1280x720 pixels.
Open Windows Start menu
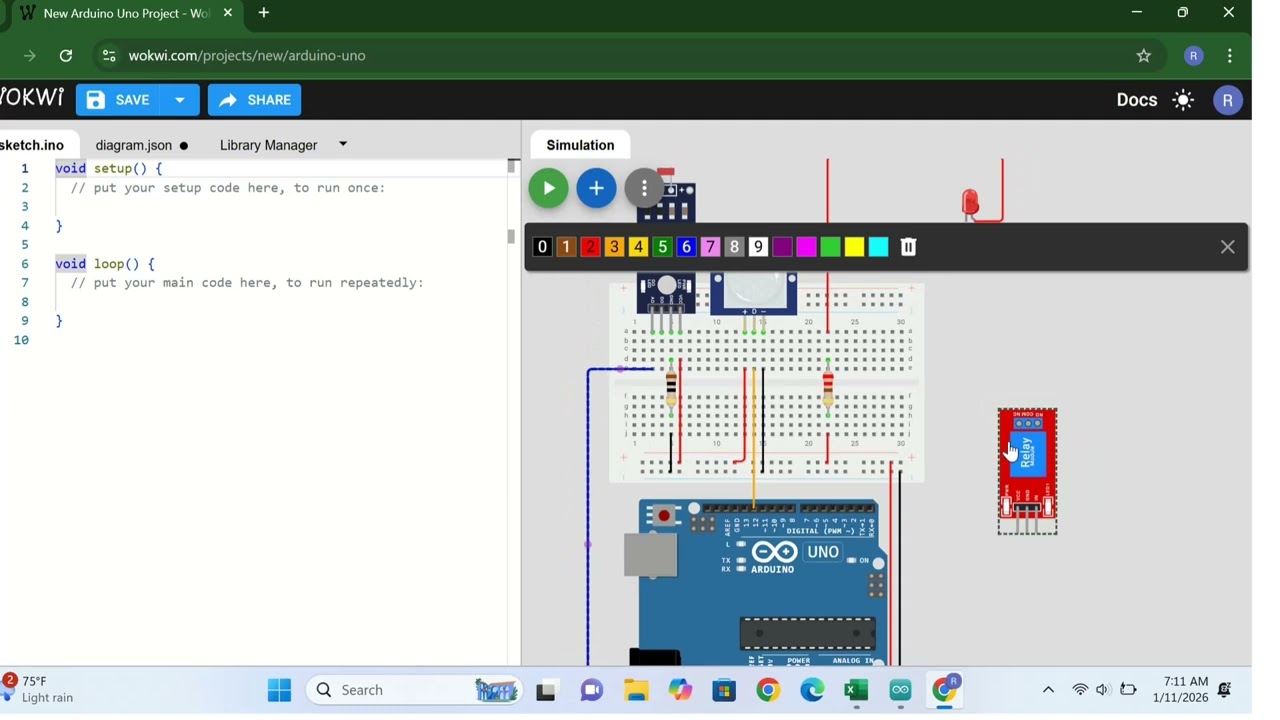coord(279,690)
